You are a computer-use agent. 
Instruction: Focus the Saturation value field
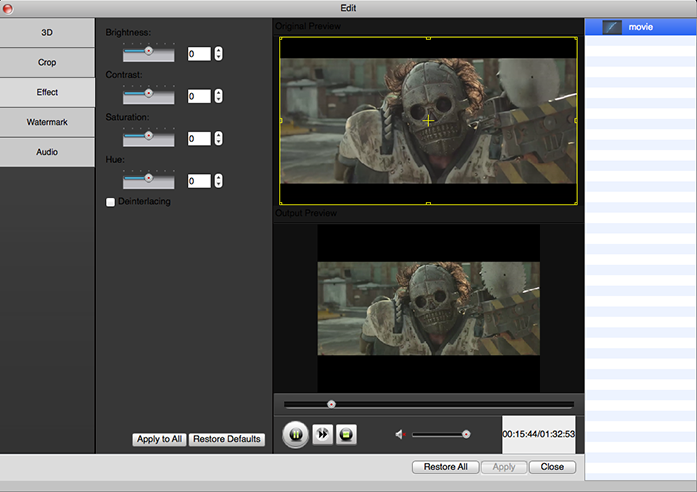[x=199, y=138]
